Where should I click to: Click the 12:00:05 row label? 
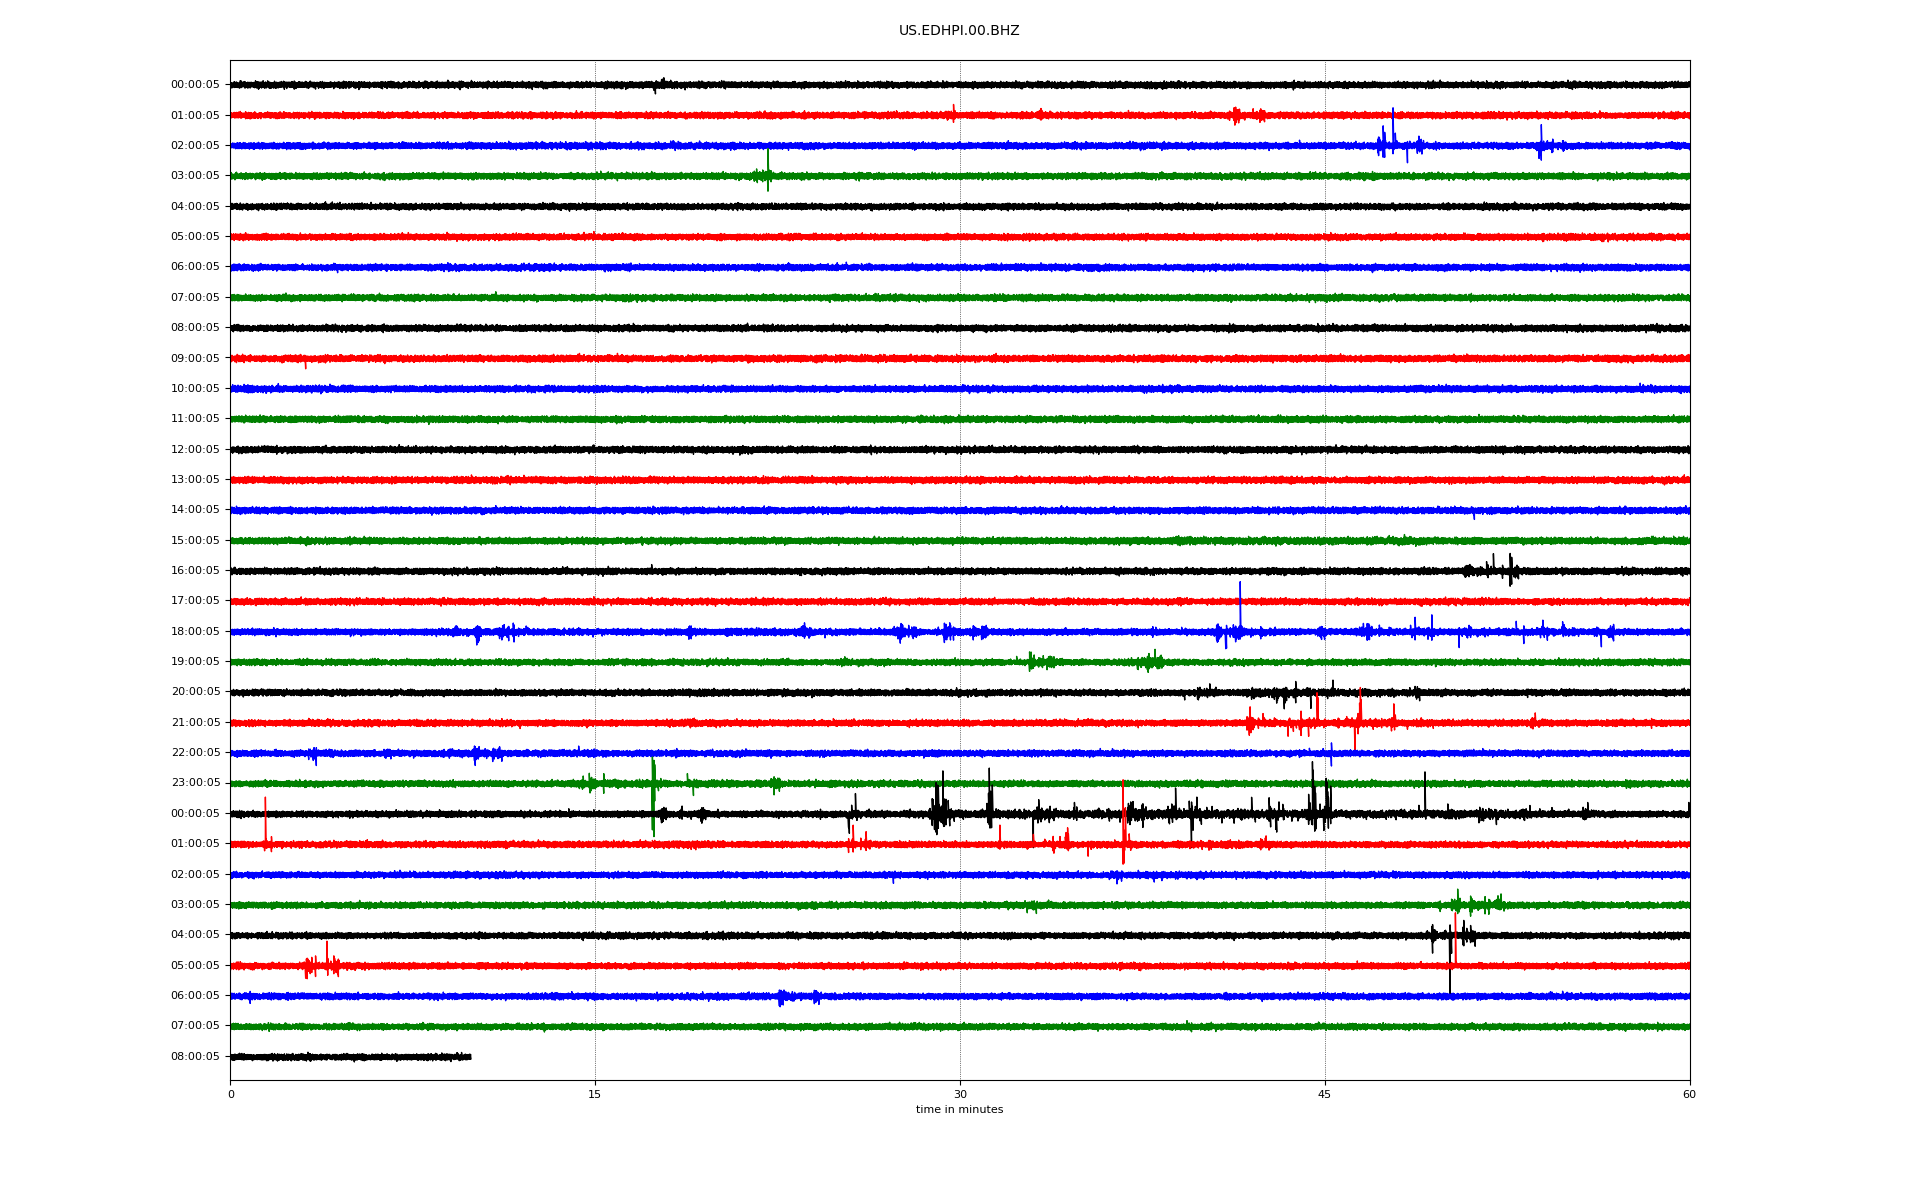point(195,450)
